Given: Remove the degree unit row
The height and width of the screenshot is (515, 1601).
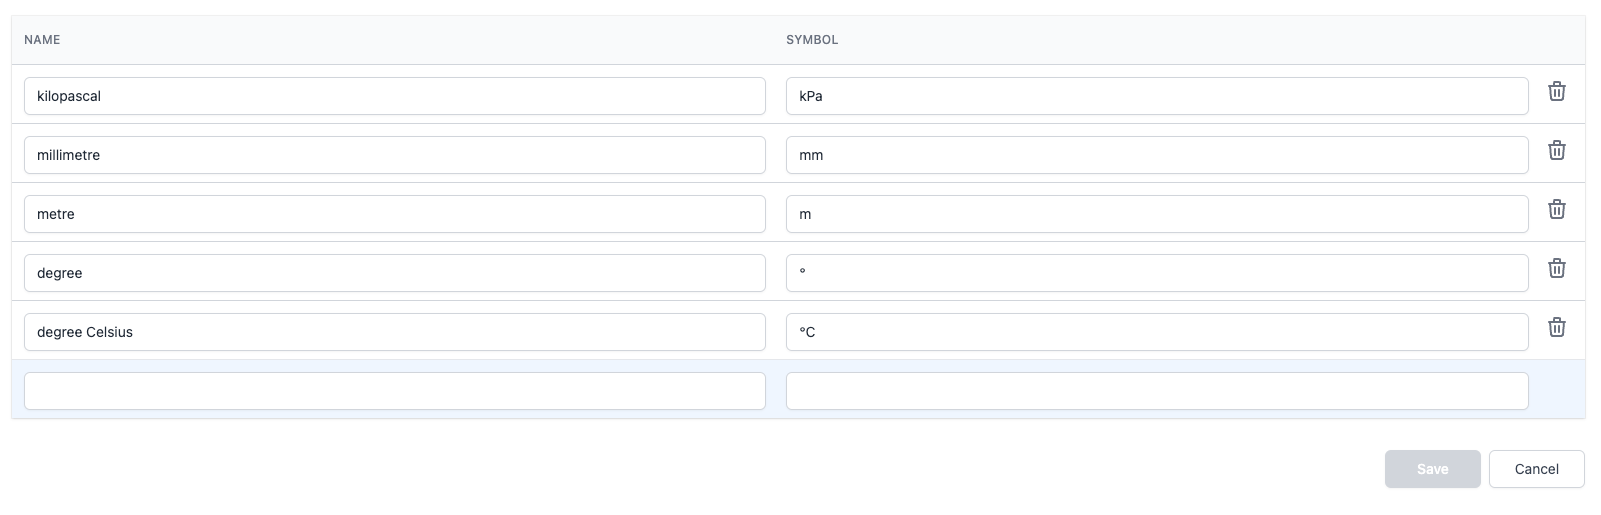Looking at the screenshot, I should tap(1556, 269).
